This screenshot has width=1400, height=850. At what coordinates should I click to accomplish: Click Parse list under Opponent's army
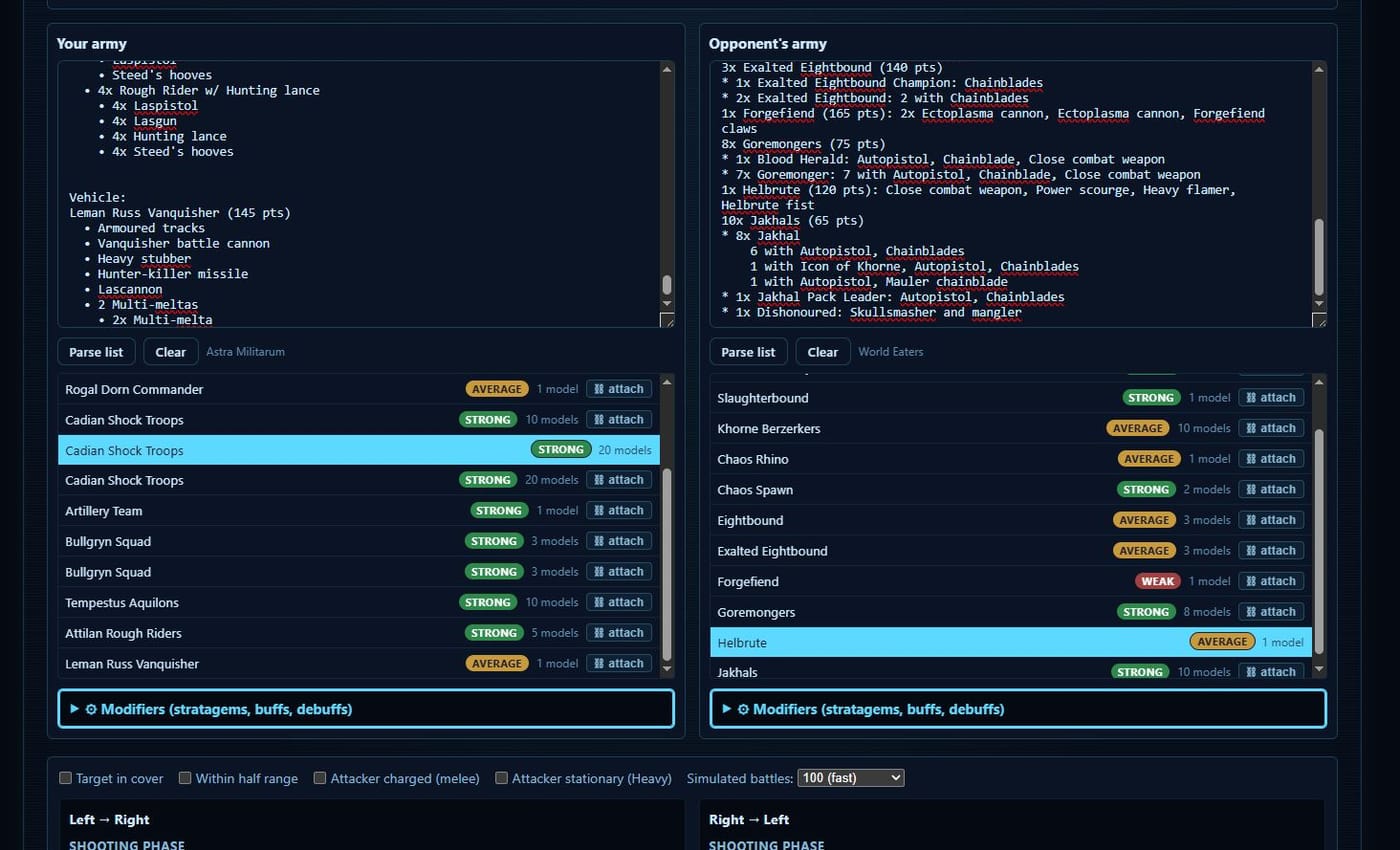749,352
